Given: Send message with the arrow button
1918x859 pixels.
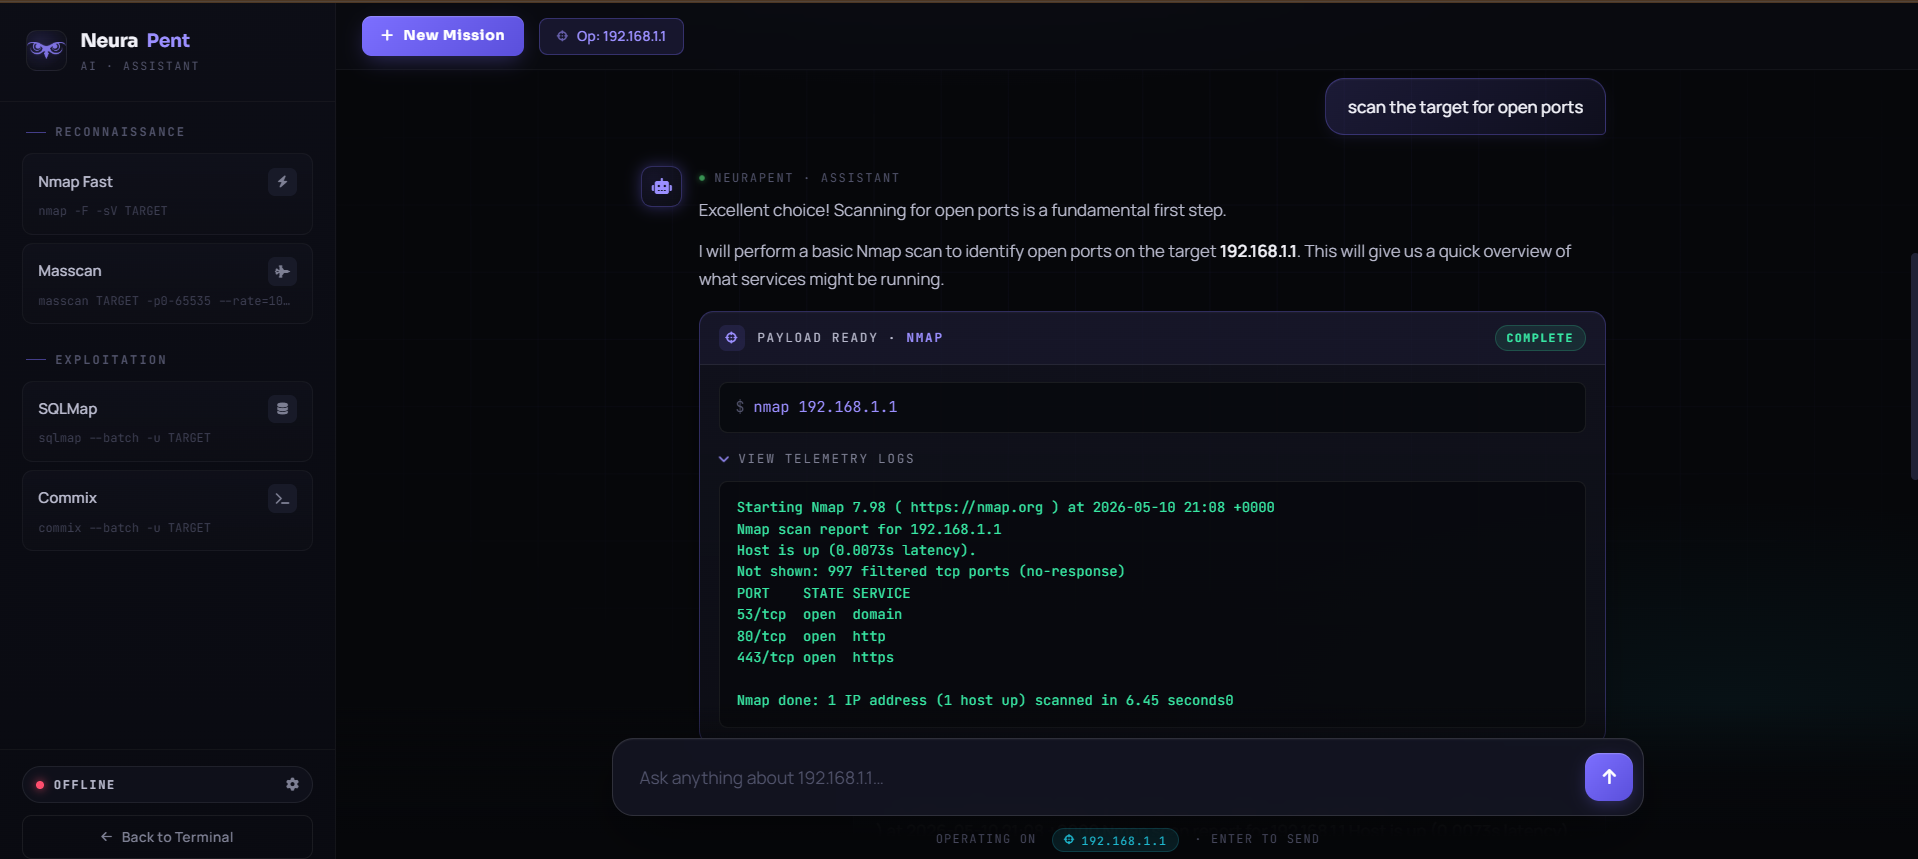Looking at the screenshot, I should 1608,777.
